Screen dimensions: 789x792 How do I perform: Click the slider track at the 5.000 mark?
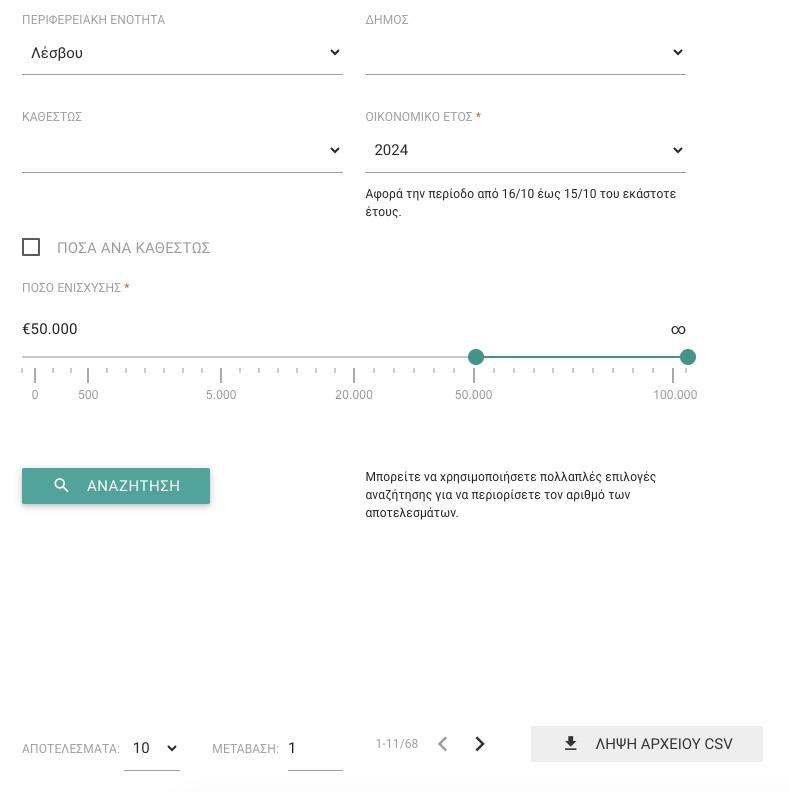[221, 357]
